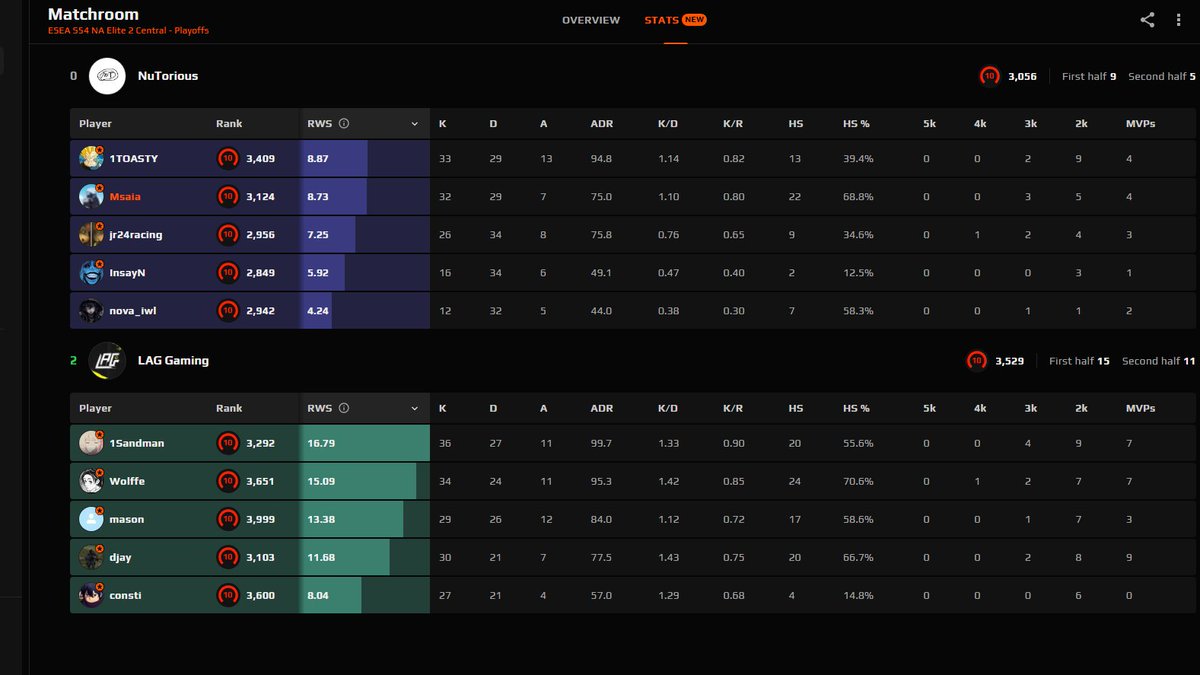Viewport: 1200px width, 675px height.
Task: Open Msaia player profile link
Action: point(127,197)
